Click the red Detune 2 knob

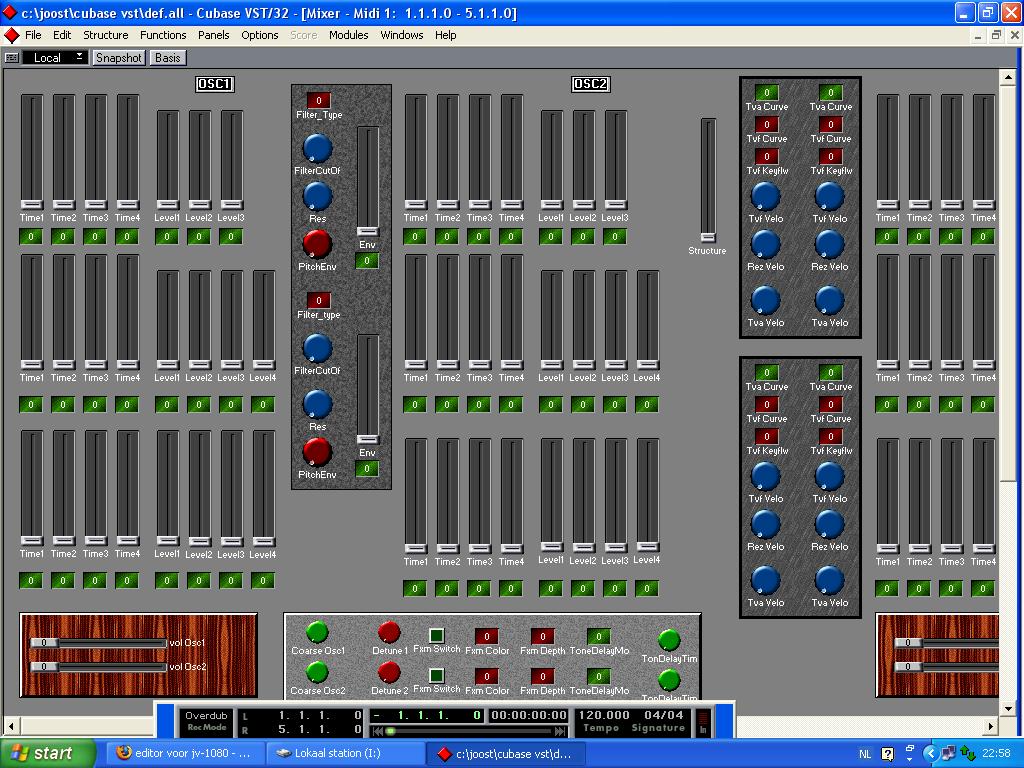click(389, 672)
